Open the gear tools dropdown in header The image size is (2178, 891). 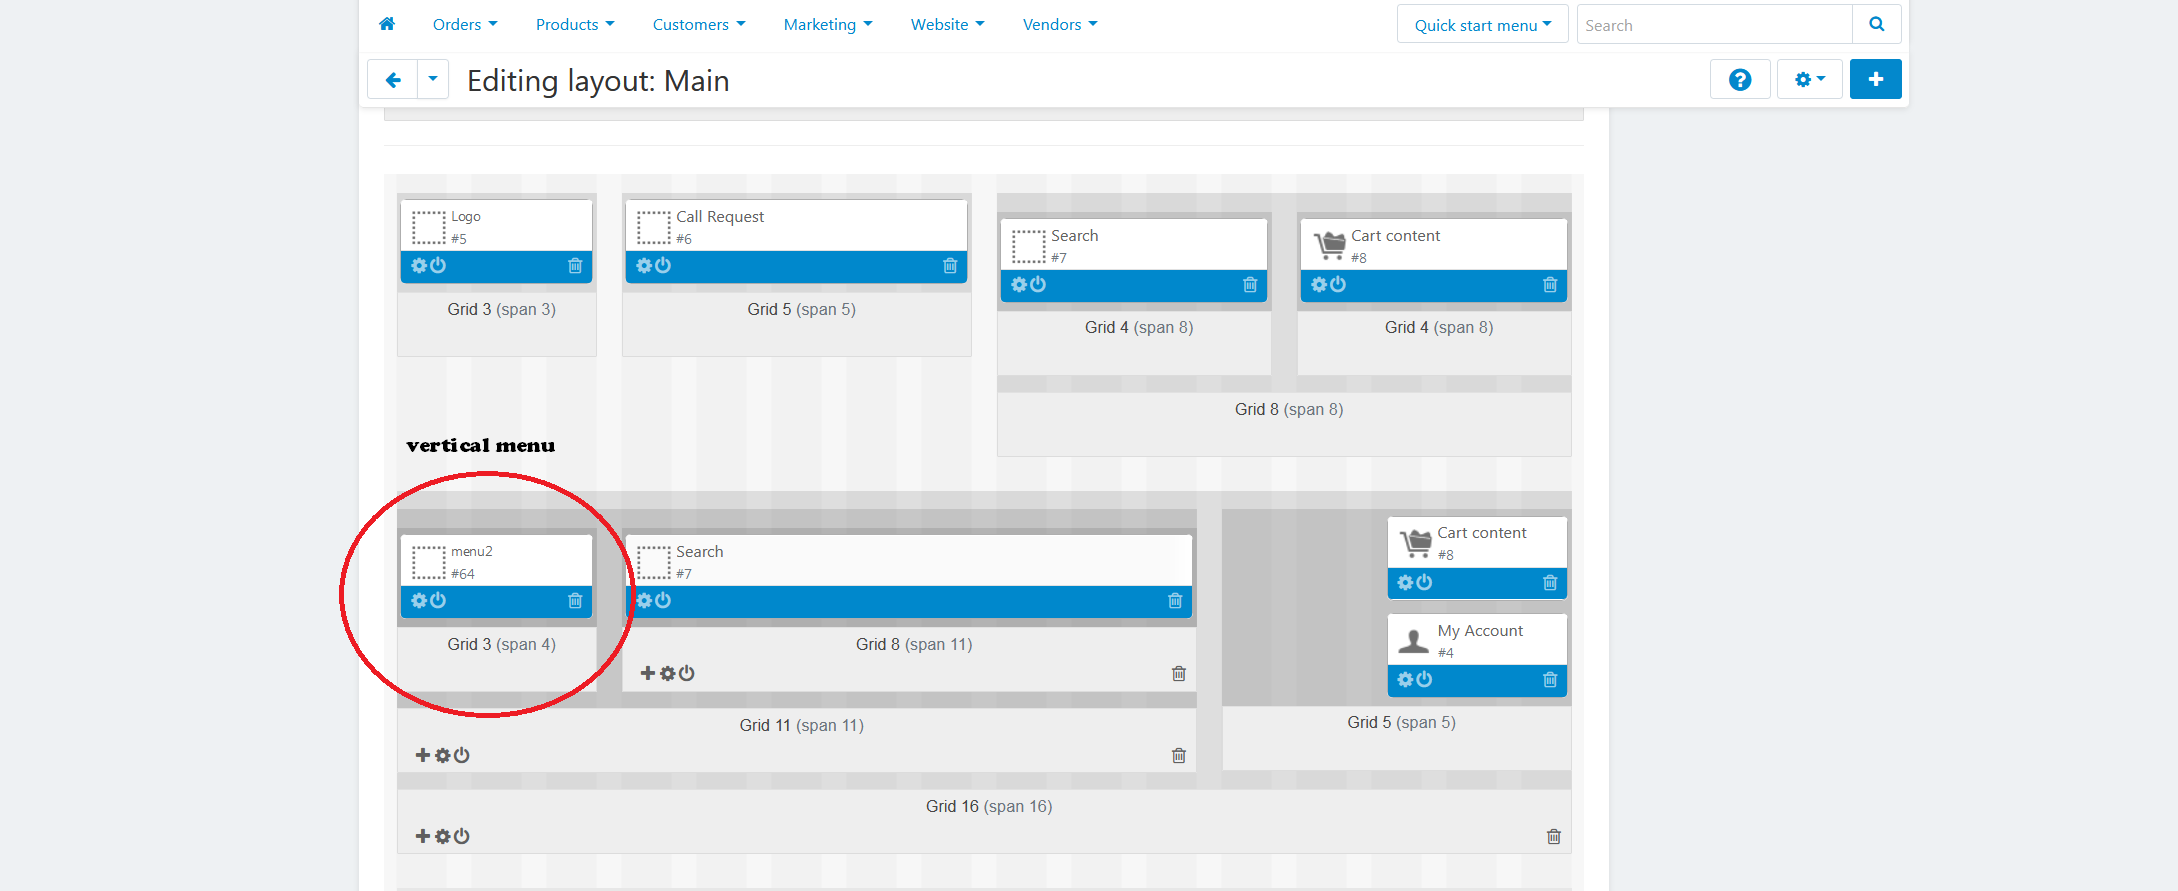(x=1810, y=79)
